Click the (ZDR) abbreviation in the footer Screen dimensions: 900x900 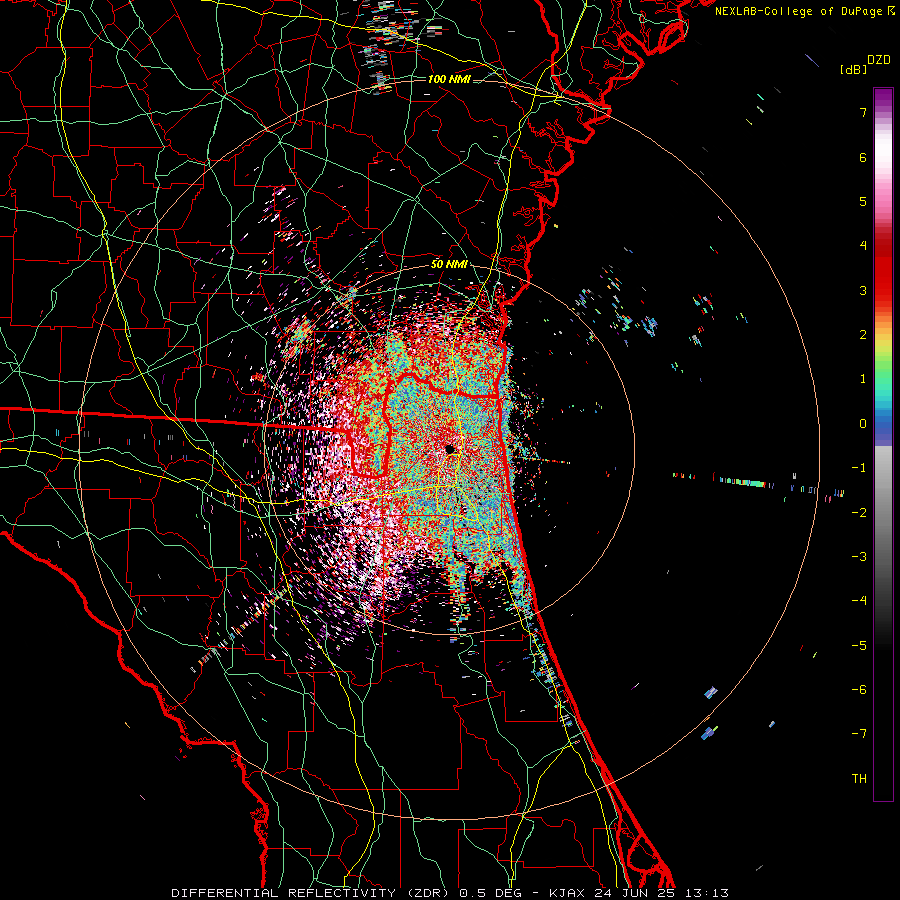pyautogui.click(x=428, y=893)
